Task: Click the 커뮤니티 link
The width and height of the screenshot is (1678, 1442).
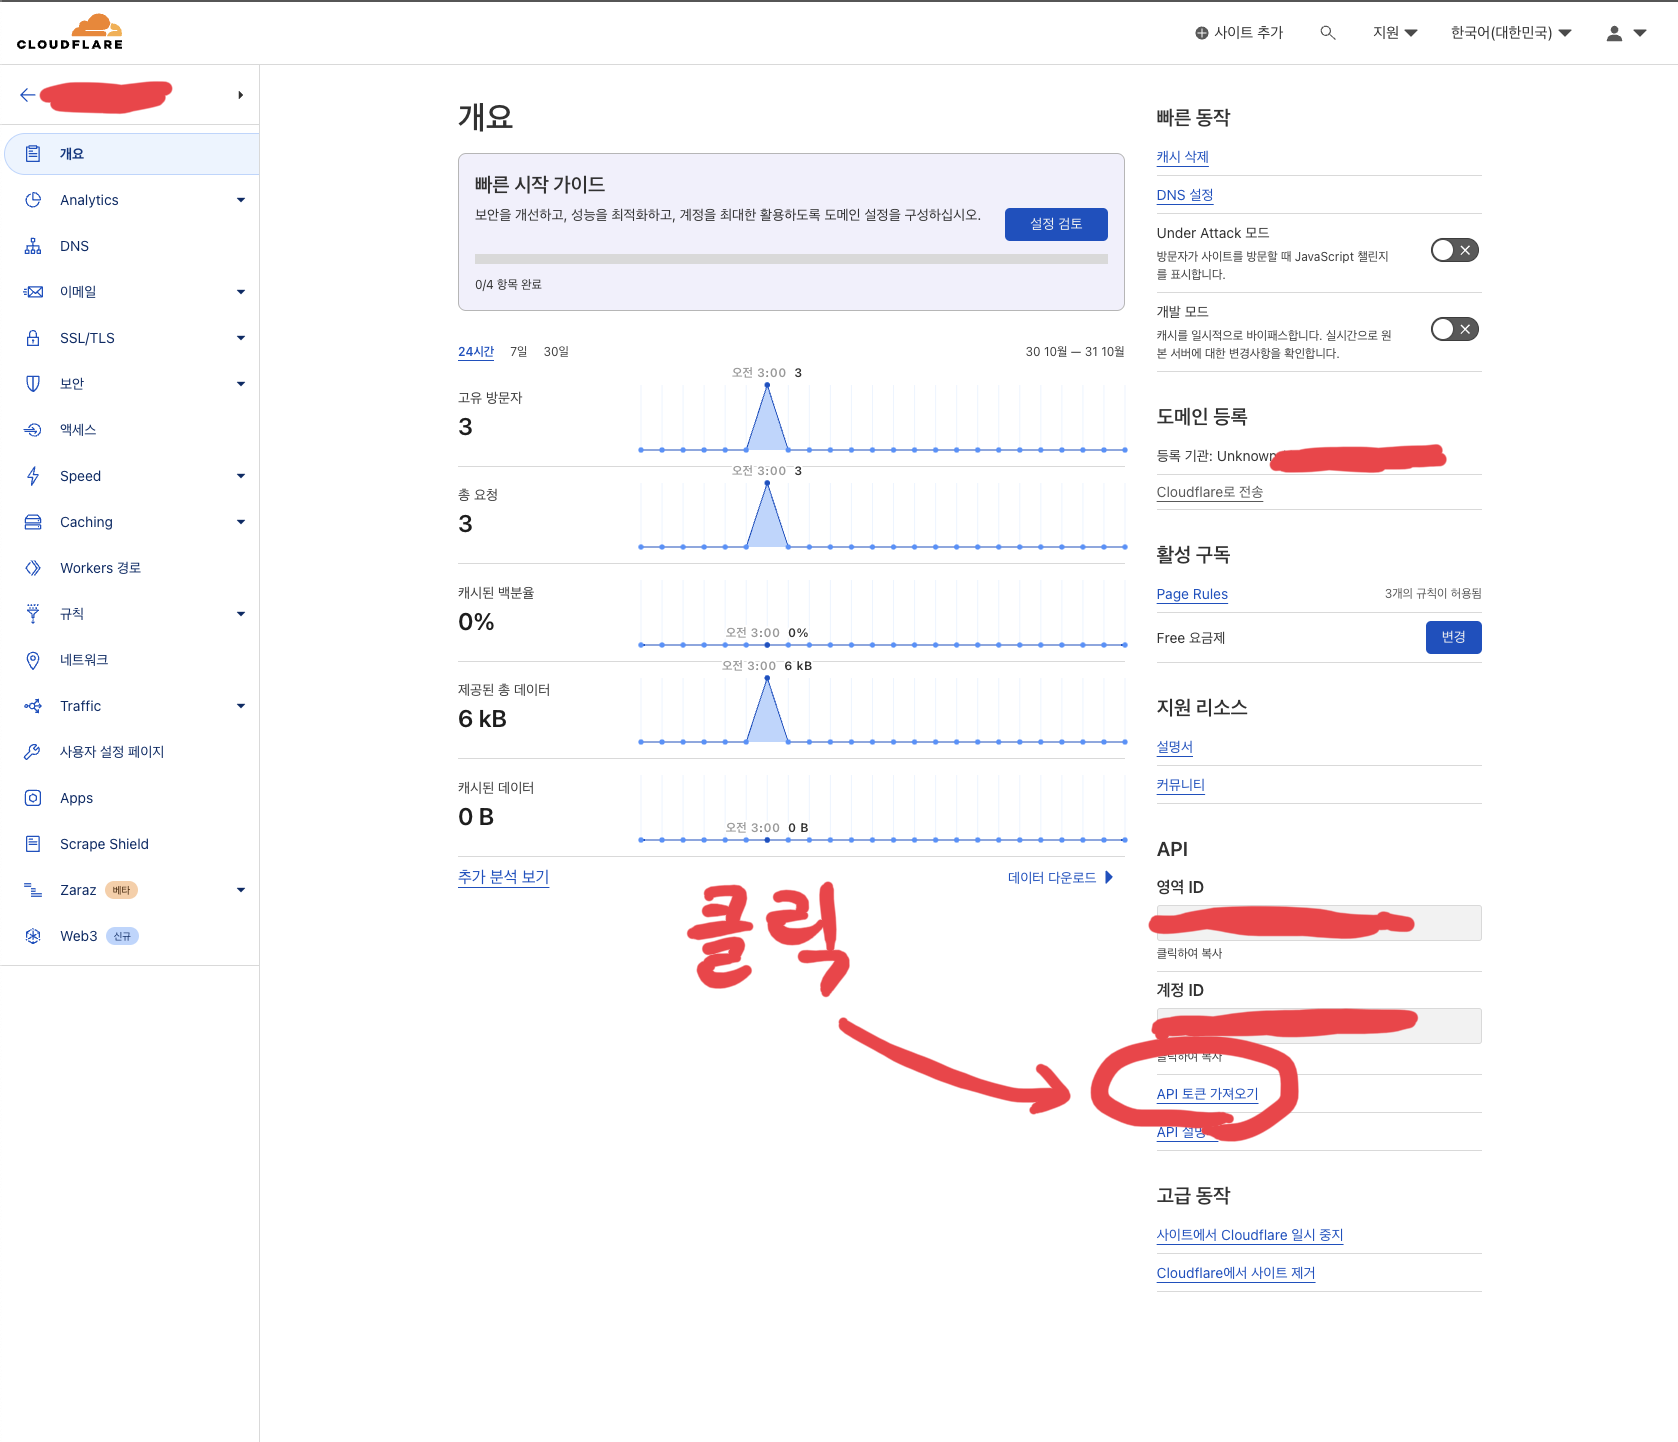Action: click(x=1180, y=785)
